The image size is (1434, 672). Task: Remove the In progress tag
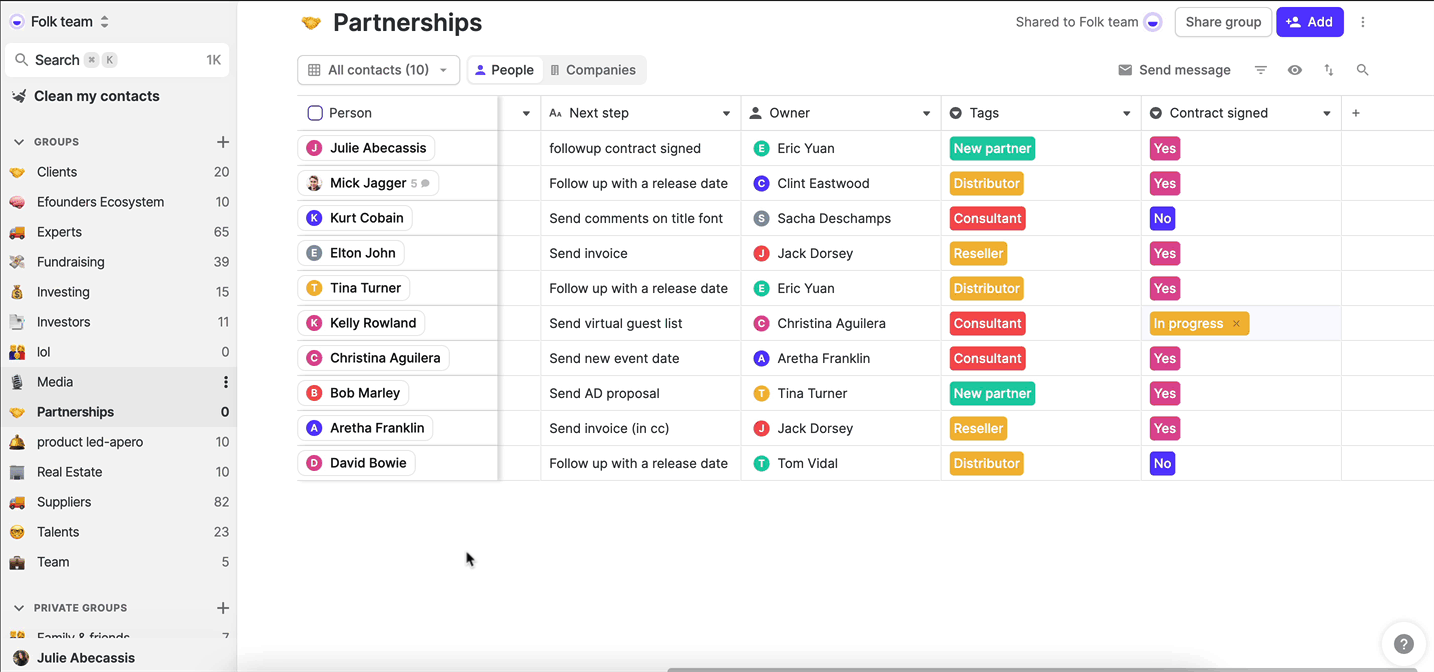point(1237,324)
